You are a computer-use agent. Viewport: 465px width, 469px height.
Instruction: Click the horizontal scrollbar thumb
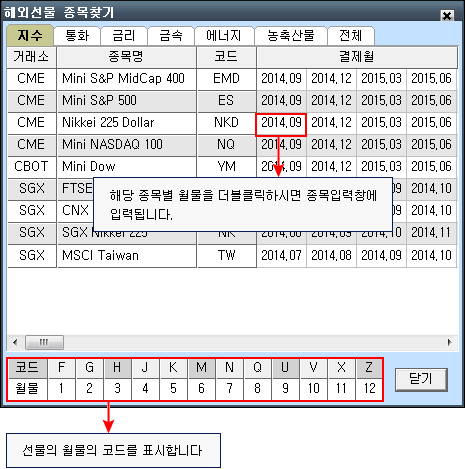(44, 342)
